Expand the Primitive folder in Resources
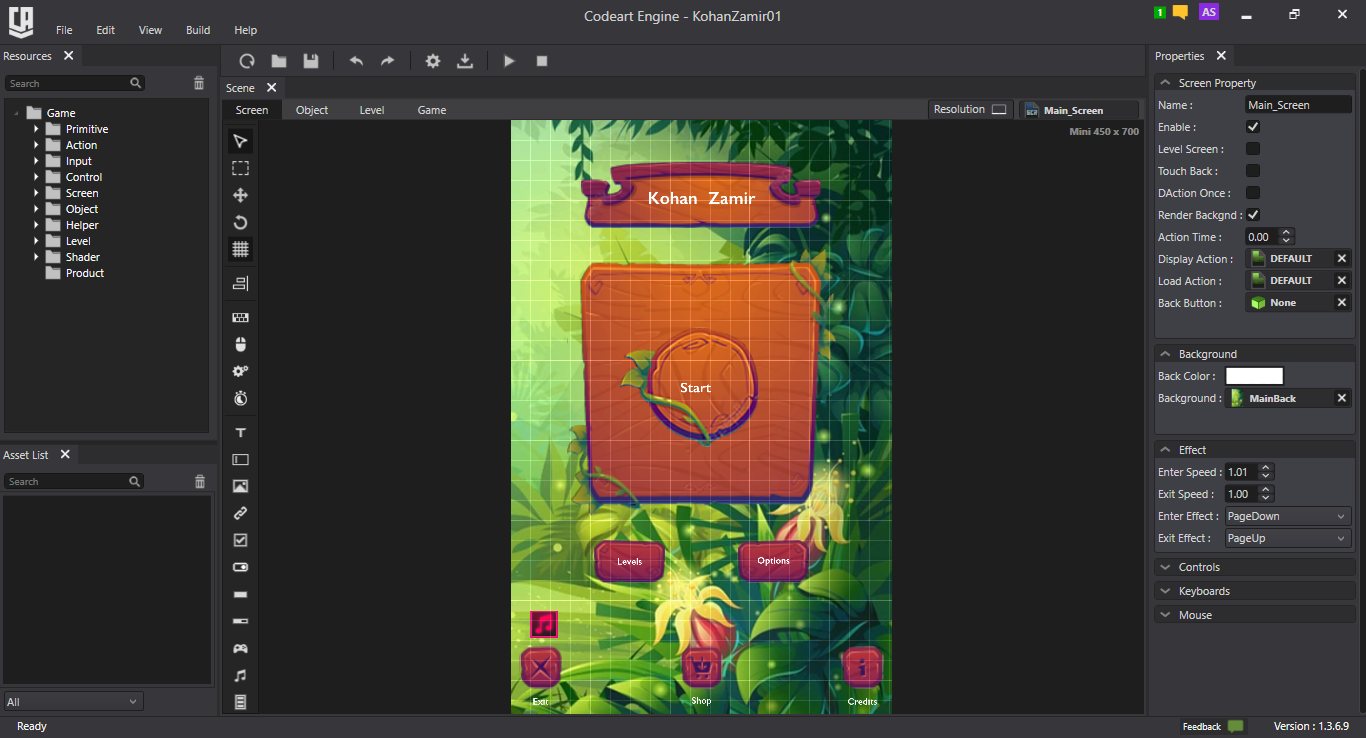The height and width of the screenshot is (738, 1366). pos(36,129)
